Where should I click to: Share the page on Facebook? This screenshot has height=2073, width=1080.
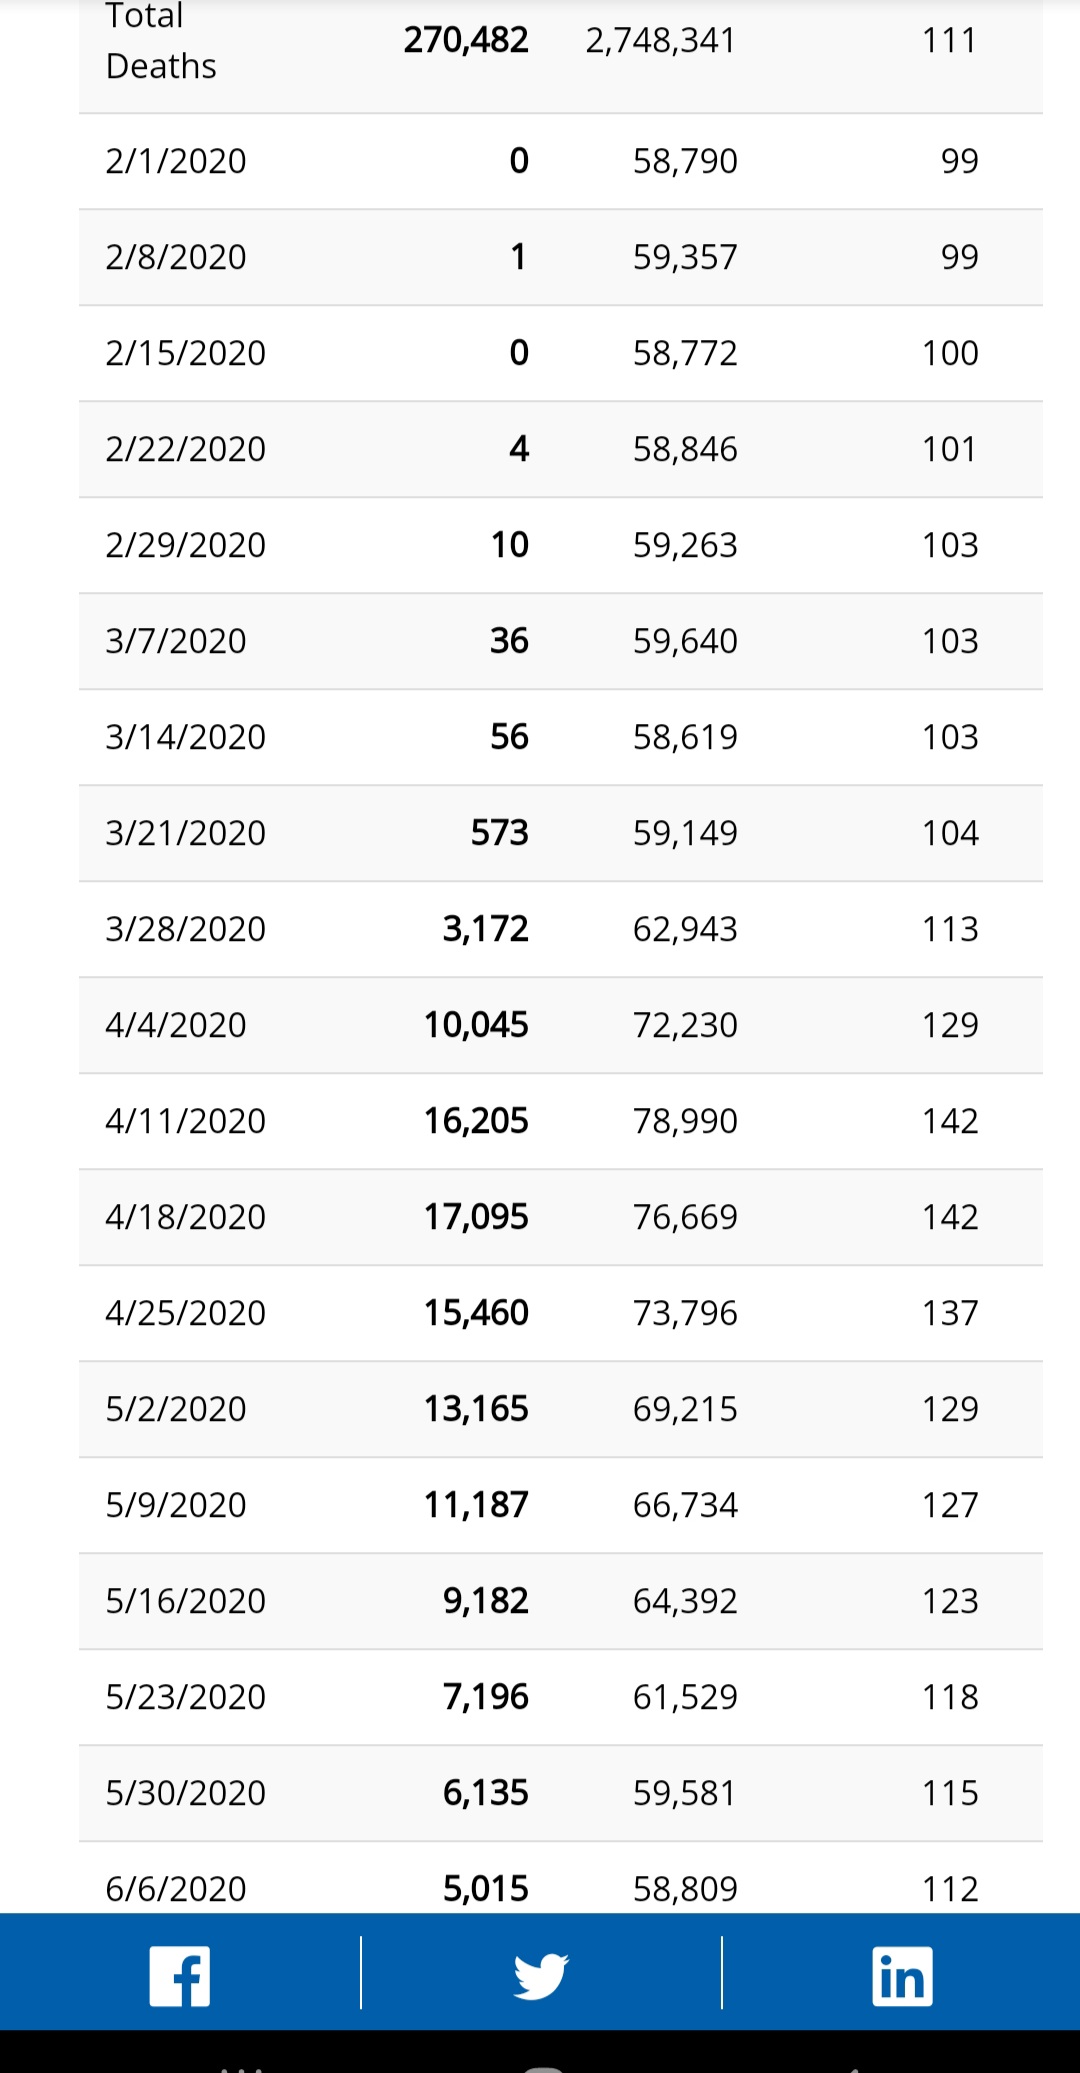pyautogui.click(x=180, y=1975)
